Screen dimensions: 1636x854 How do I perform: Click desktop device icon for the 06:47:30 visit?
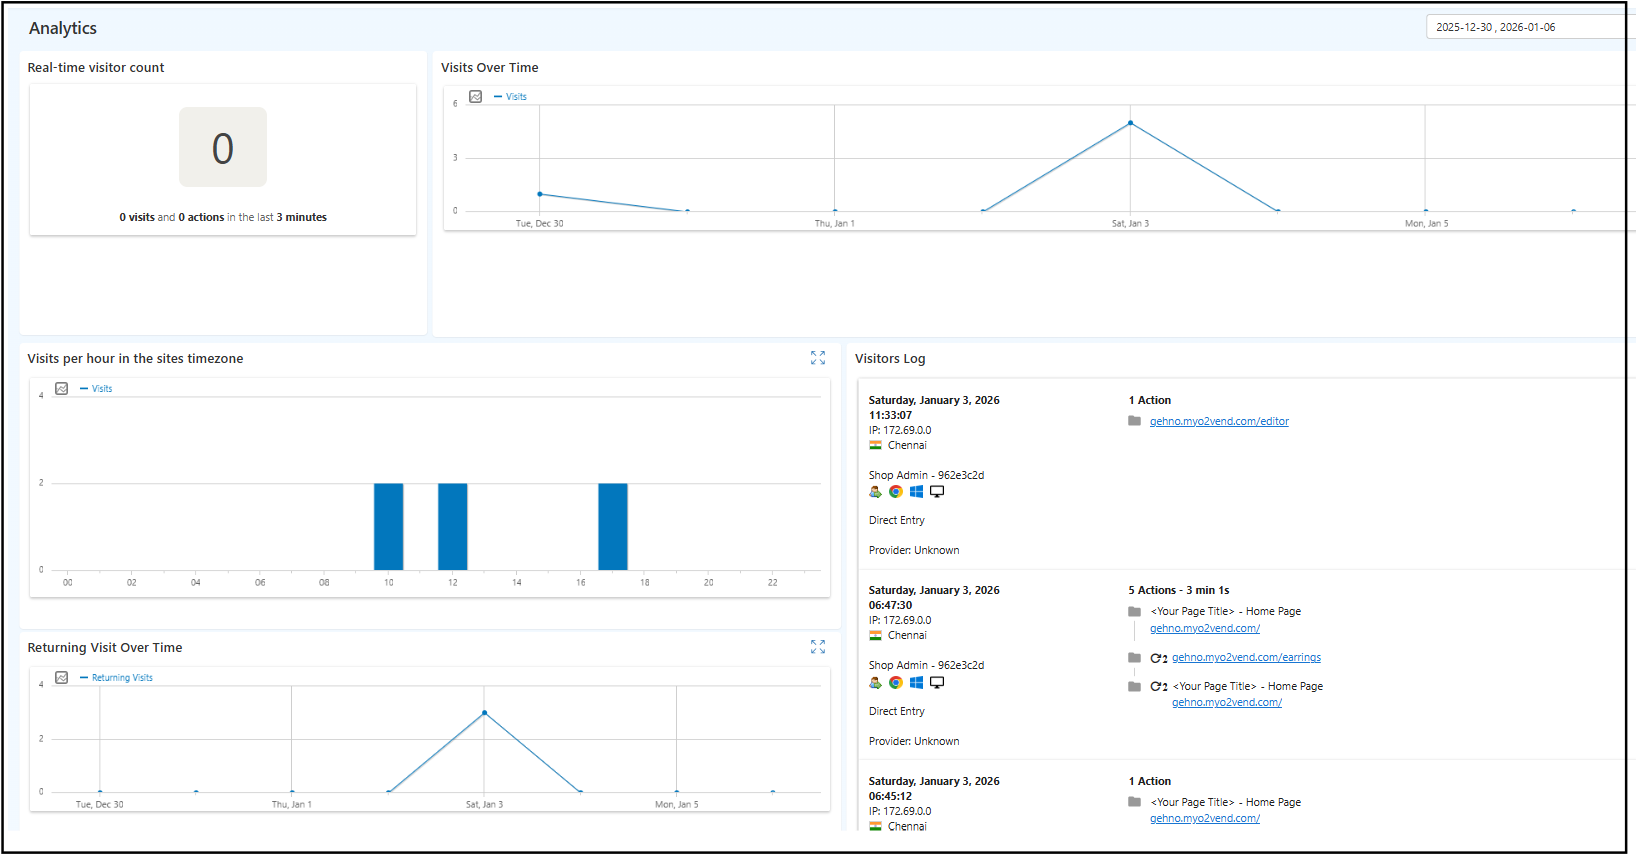937,683
